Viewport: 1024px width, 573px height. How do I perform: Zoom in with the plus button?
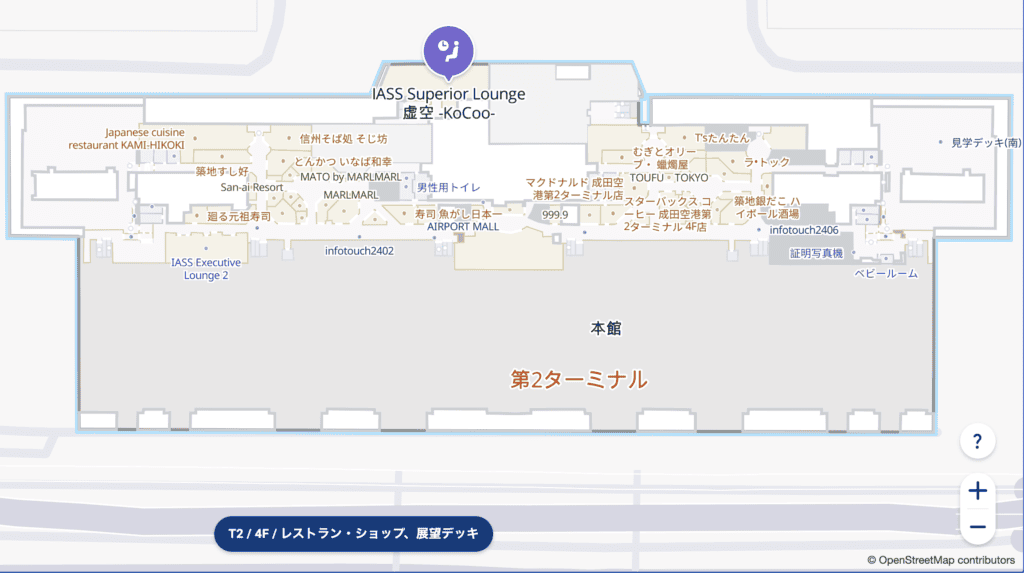pyautogui.click(x=978, y=491)
